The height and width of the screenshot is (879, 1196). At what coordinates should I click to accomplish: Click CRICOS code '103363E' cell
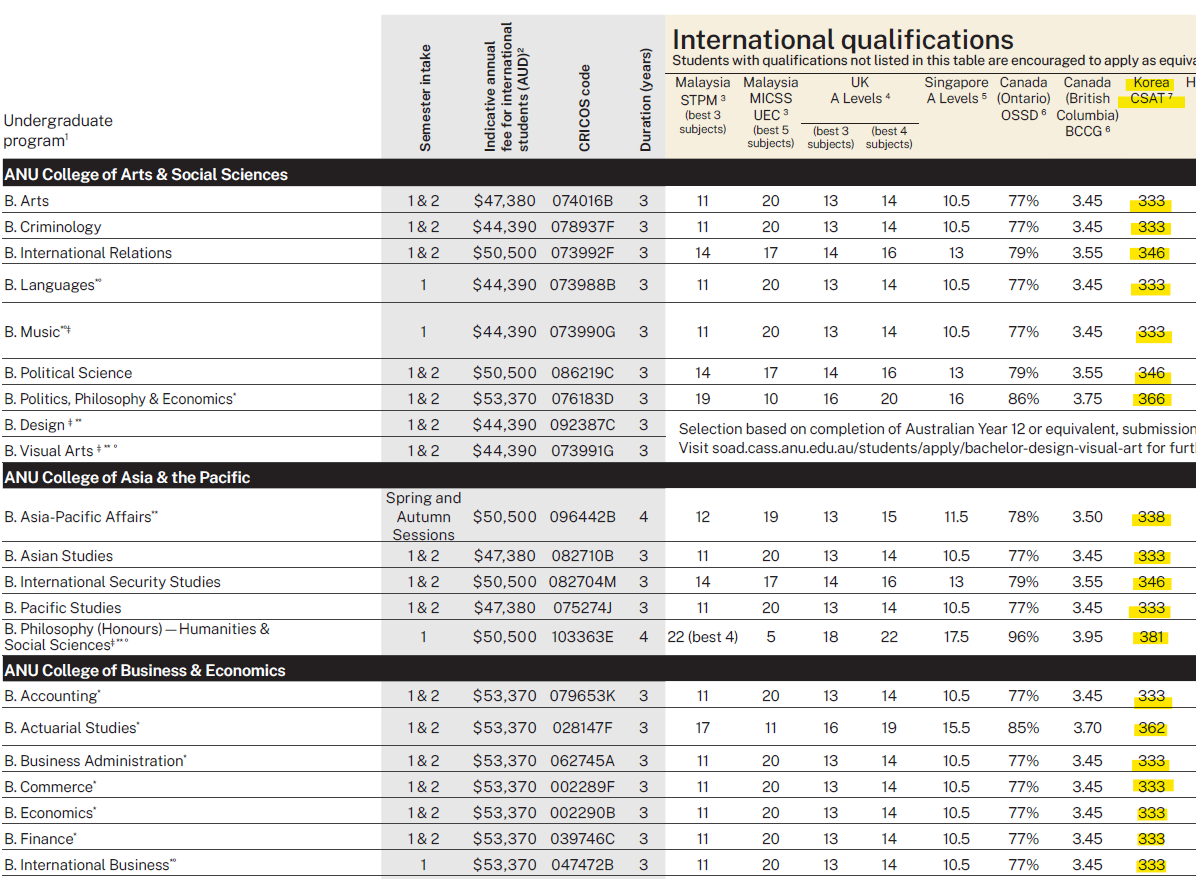pyautogui.click(x=583, y=636)
